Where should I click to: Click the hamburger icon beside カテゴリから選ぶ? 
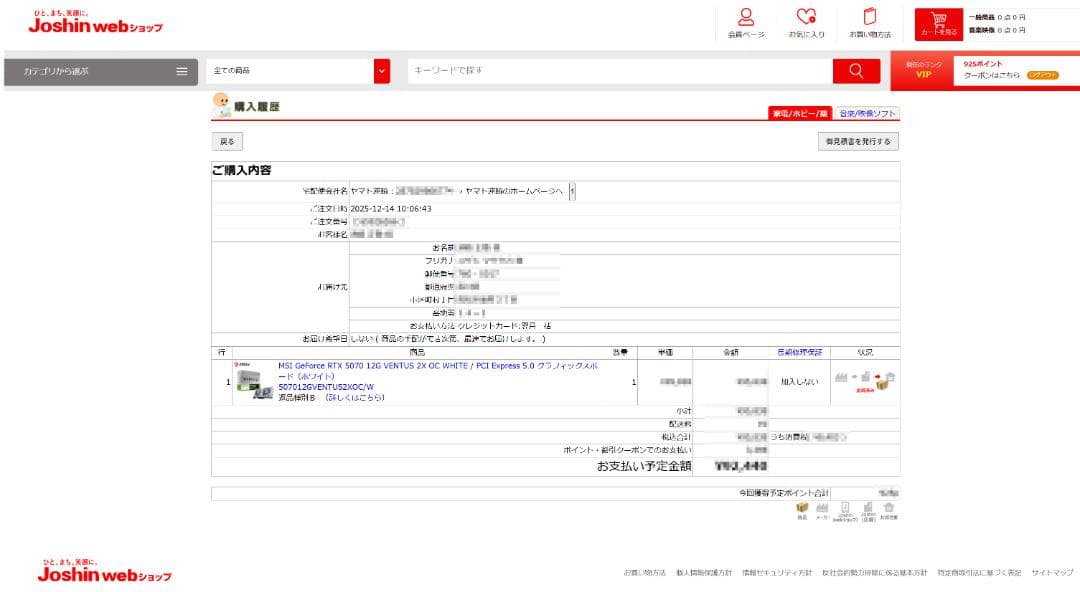point(180,71)
